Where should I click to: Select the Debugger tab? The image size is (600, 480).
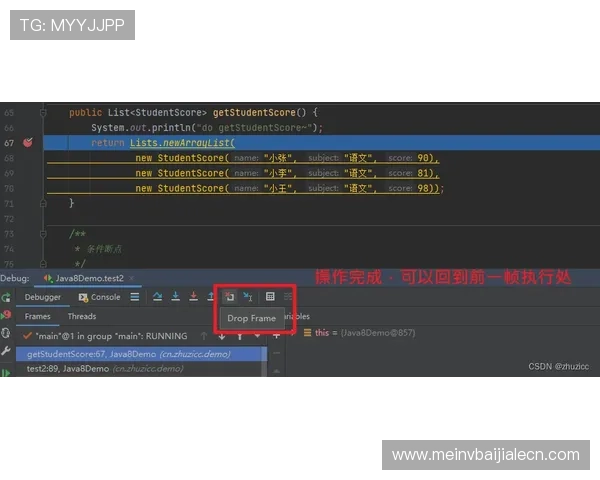[x=43, y=297]
